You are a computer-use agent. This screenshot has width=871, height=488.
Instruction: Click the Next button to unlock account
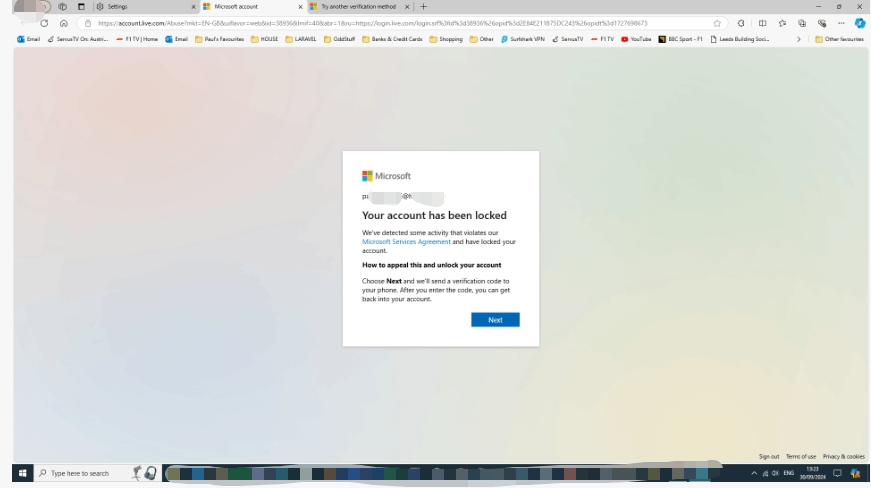point(495,320)
